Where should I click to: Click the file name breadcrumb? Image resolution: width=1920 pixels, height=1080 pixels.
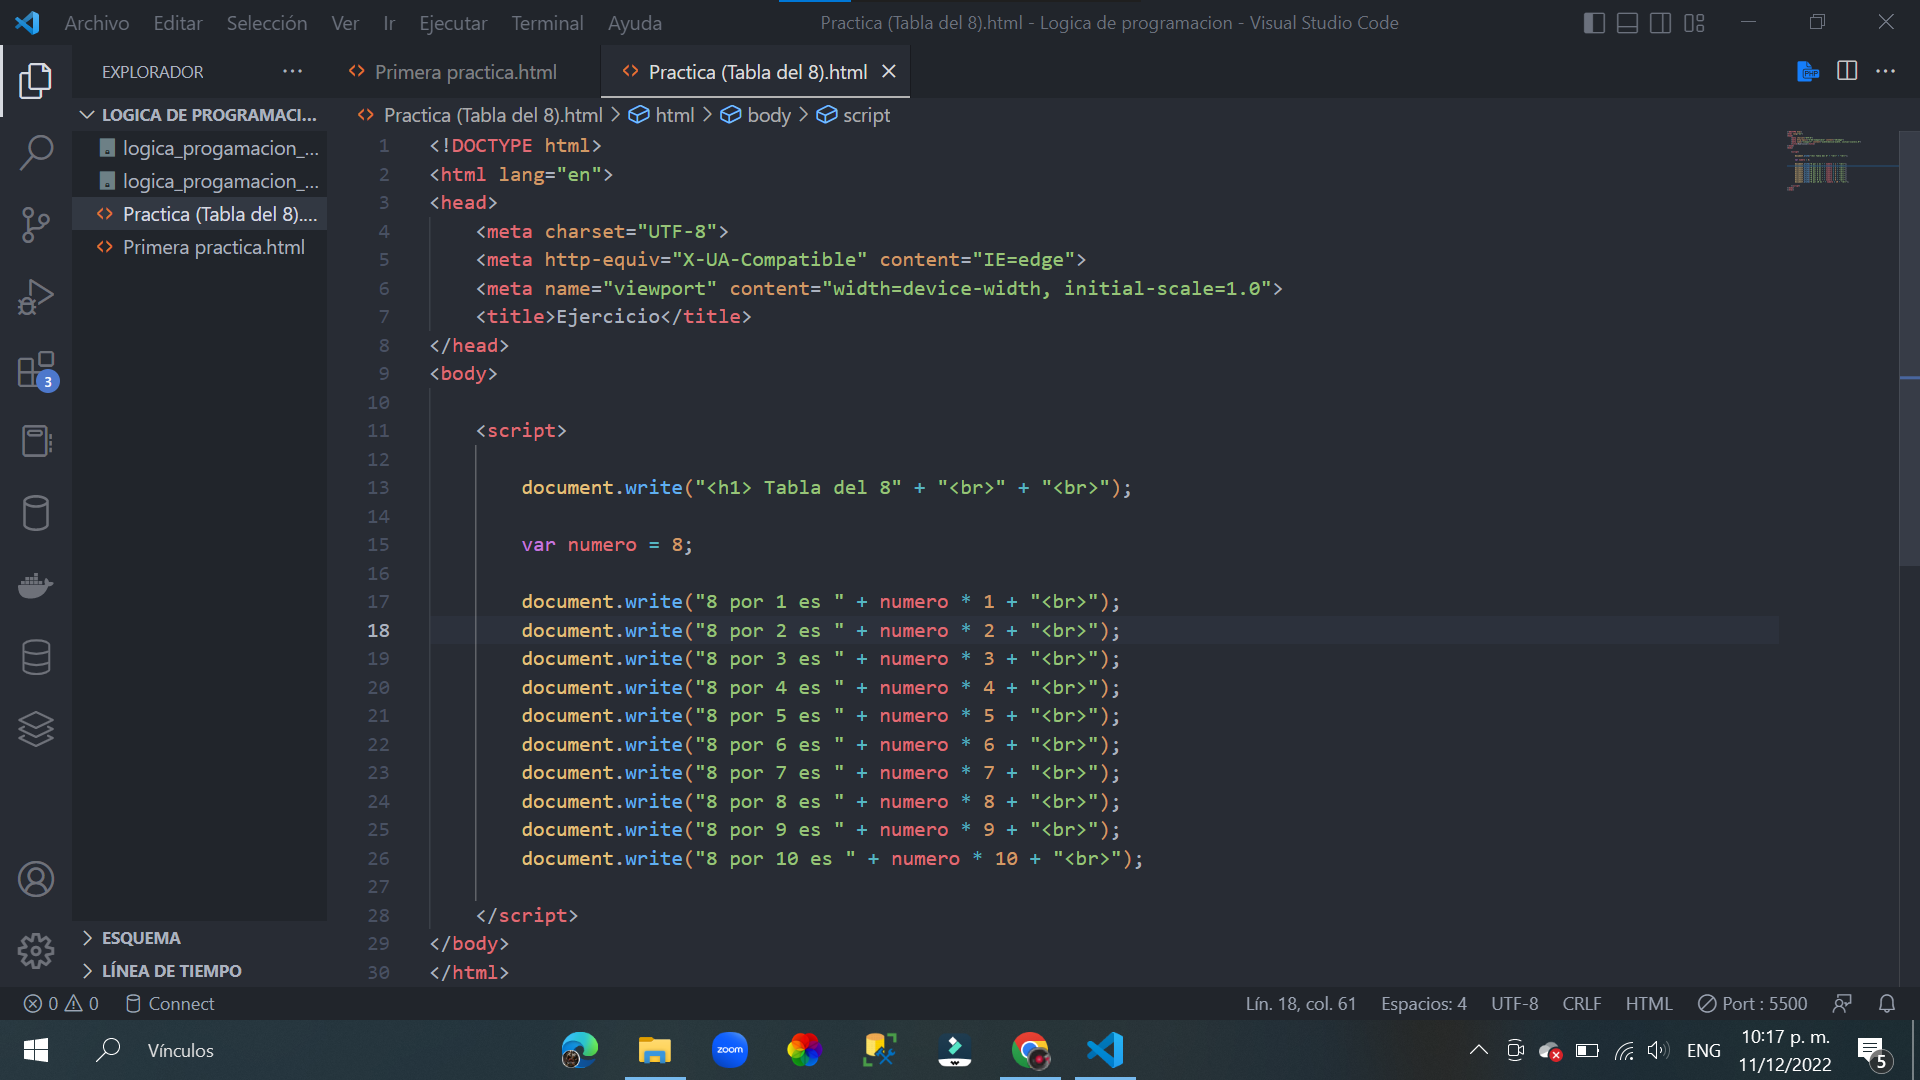tap(481, 115)
